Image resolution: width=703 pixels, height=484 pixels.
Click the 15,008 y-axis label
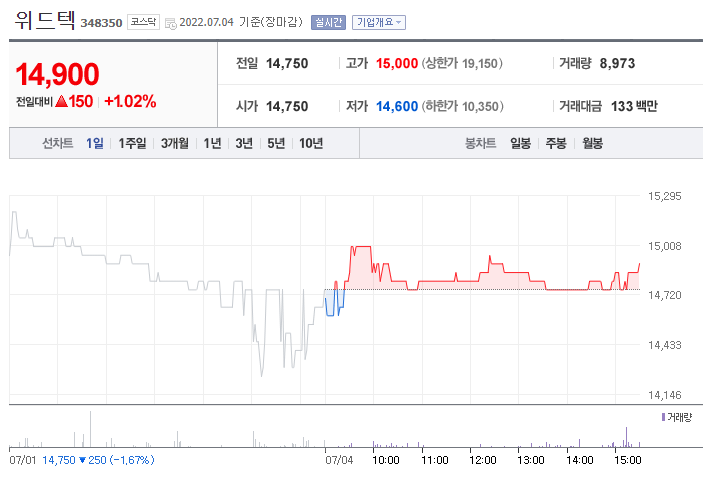pos(664,246)
